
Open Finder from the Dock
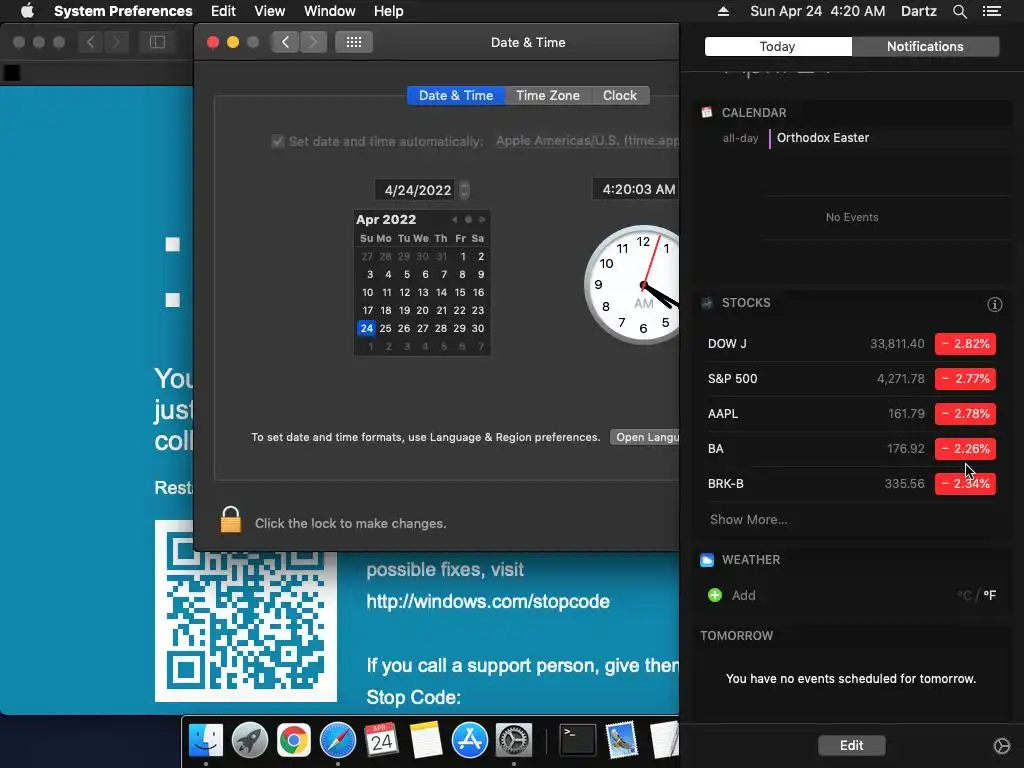click(x=206, y=741)
